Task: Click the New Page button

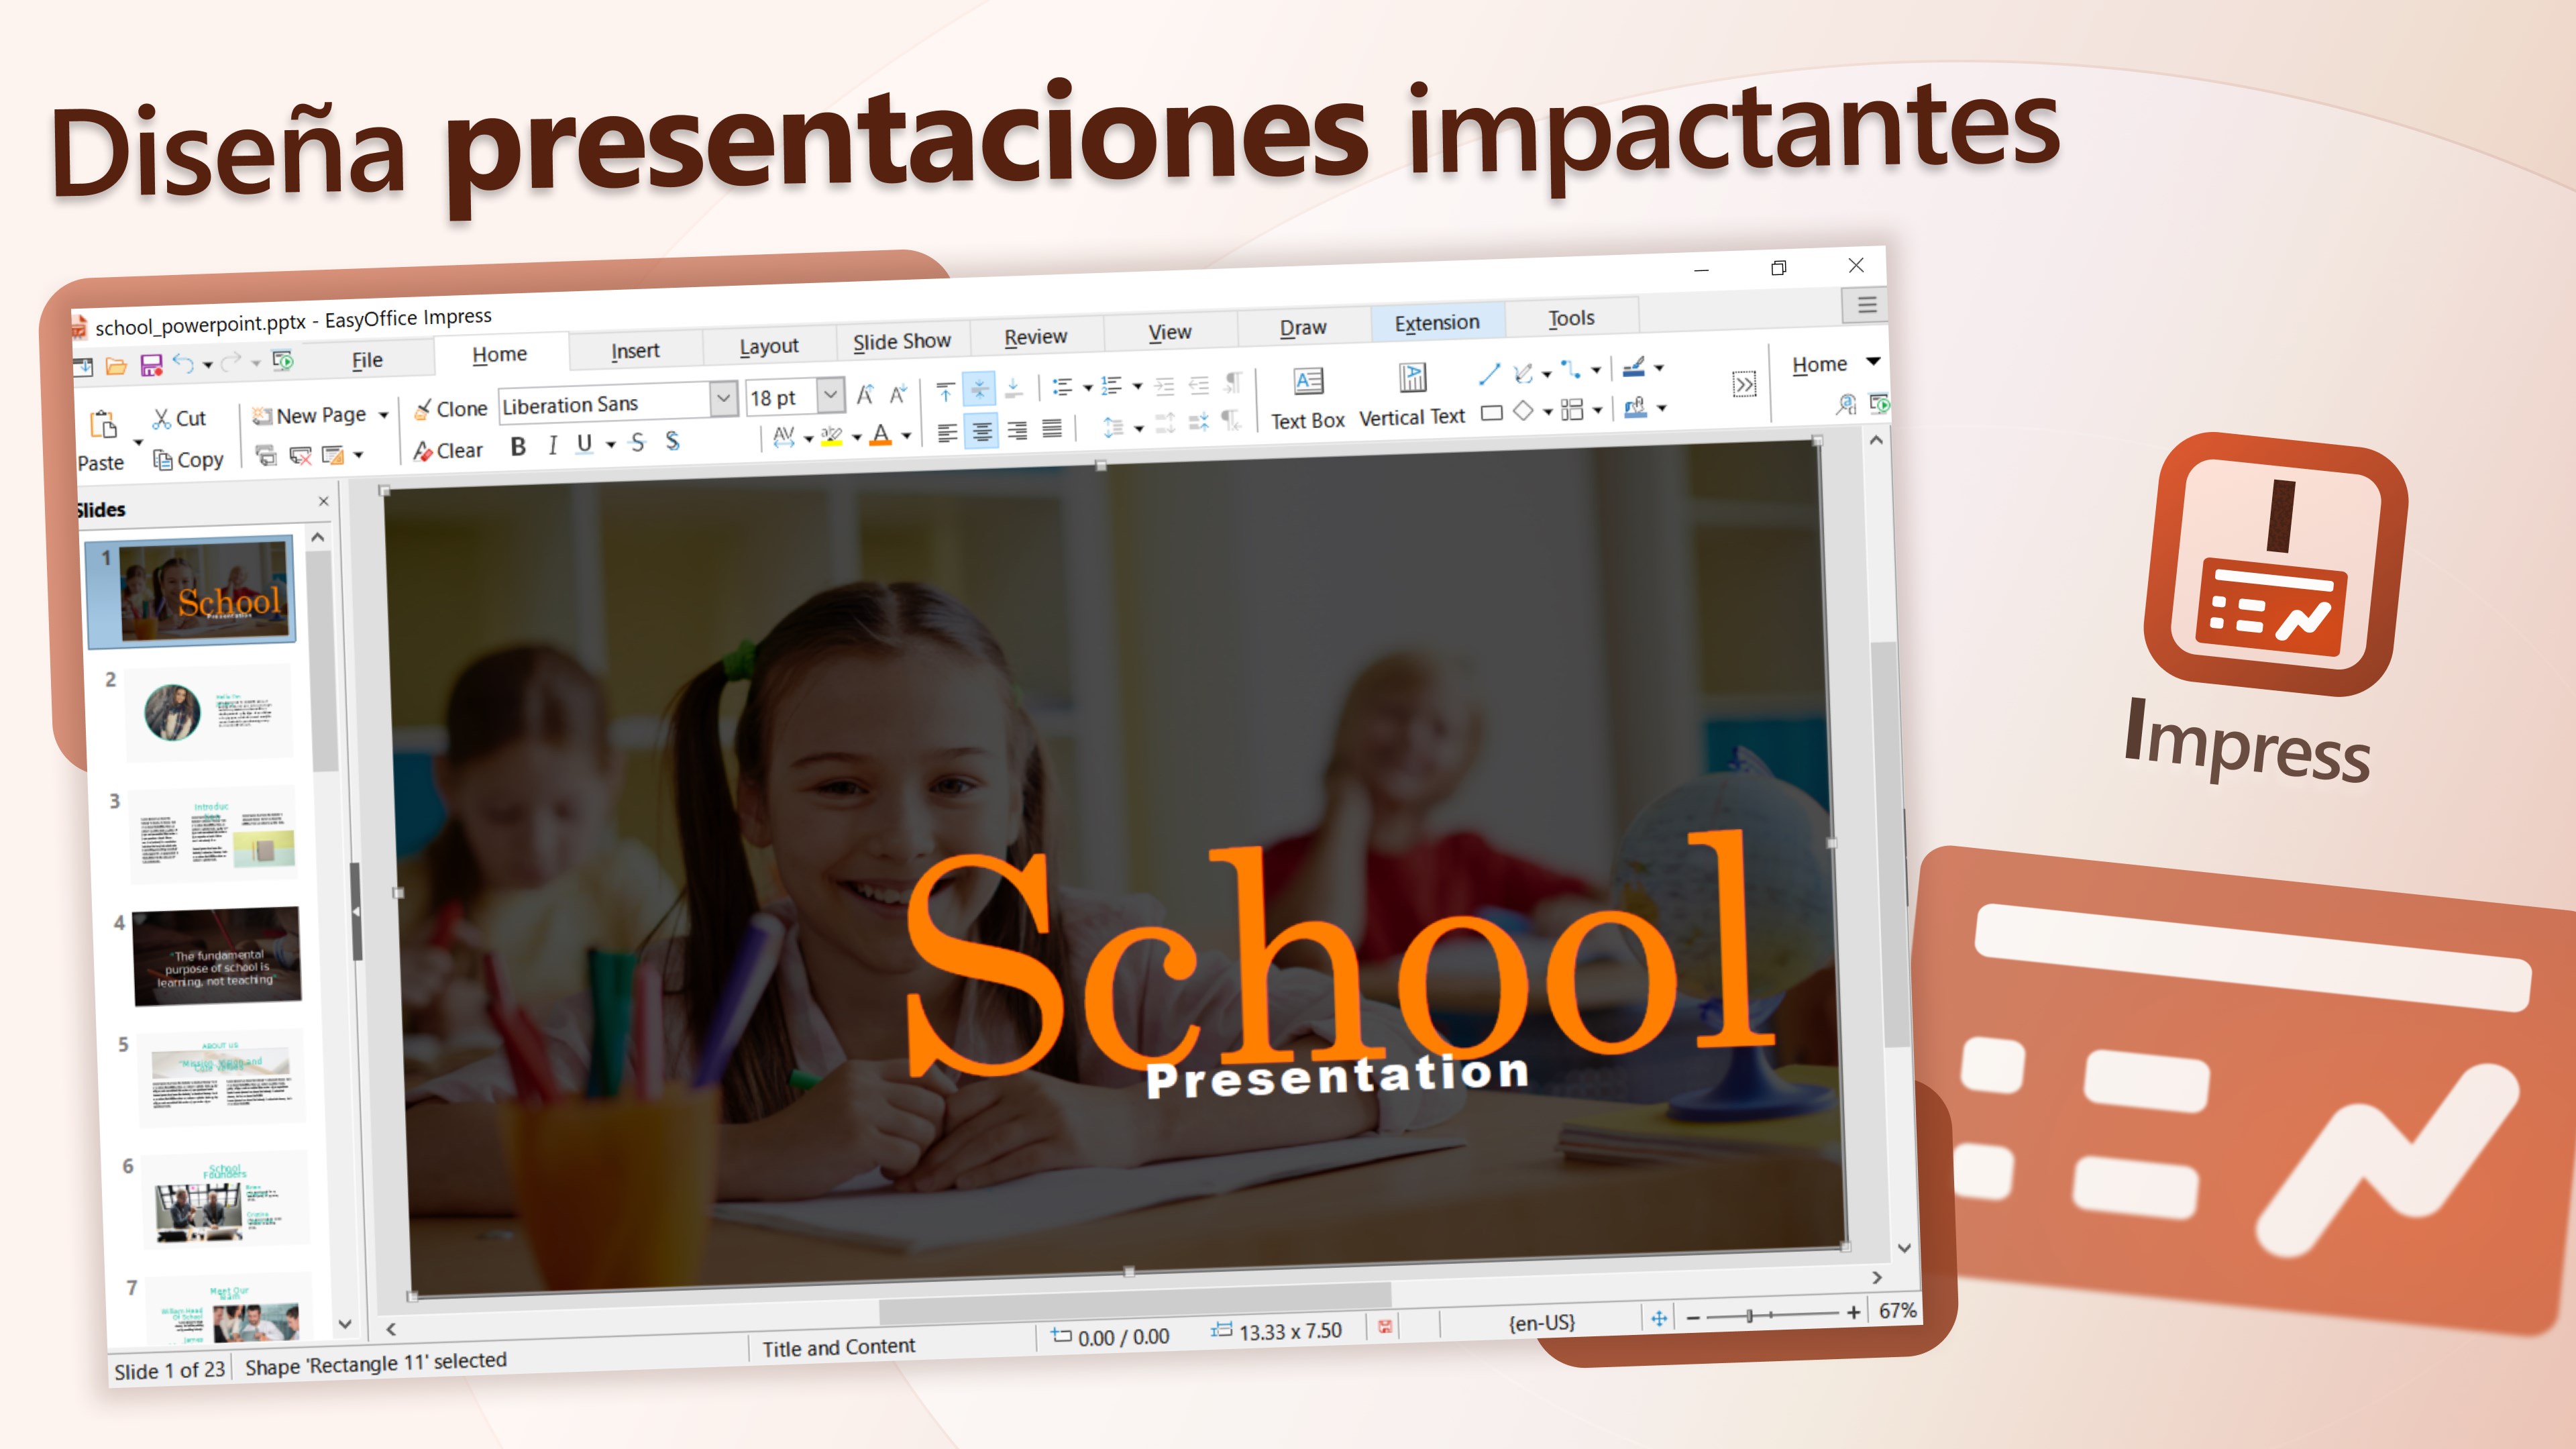Action: pos(309,416)
